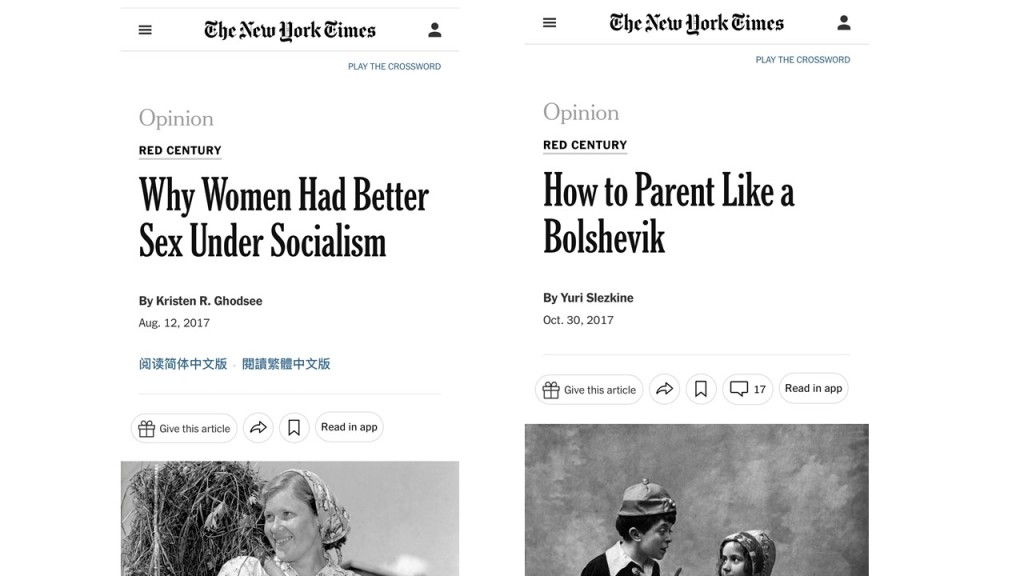Open account profile icon on right page
The image size is (1024, 576).
pos(844,23)
